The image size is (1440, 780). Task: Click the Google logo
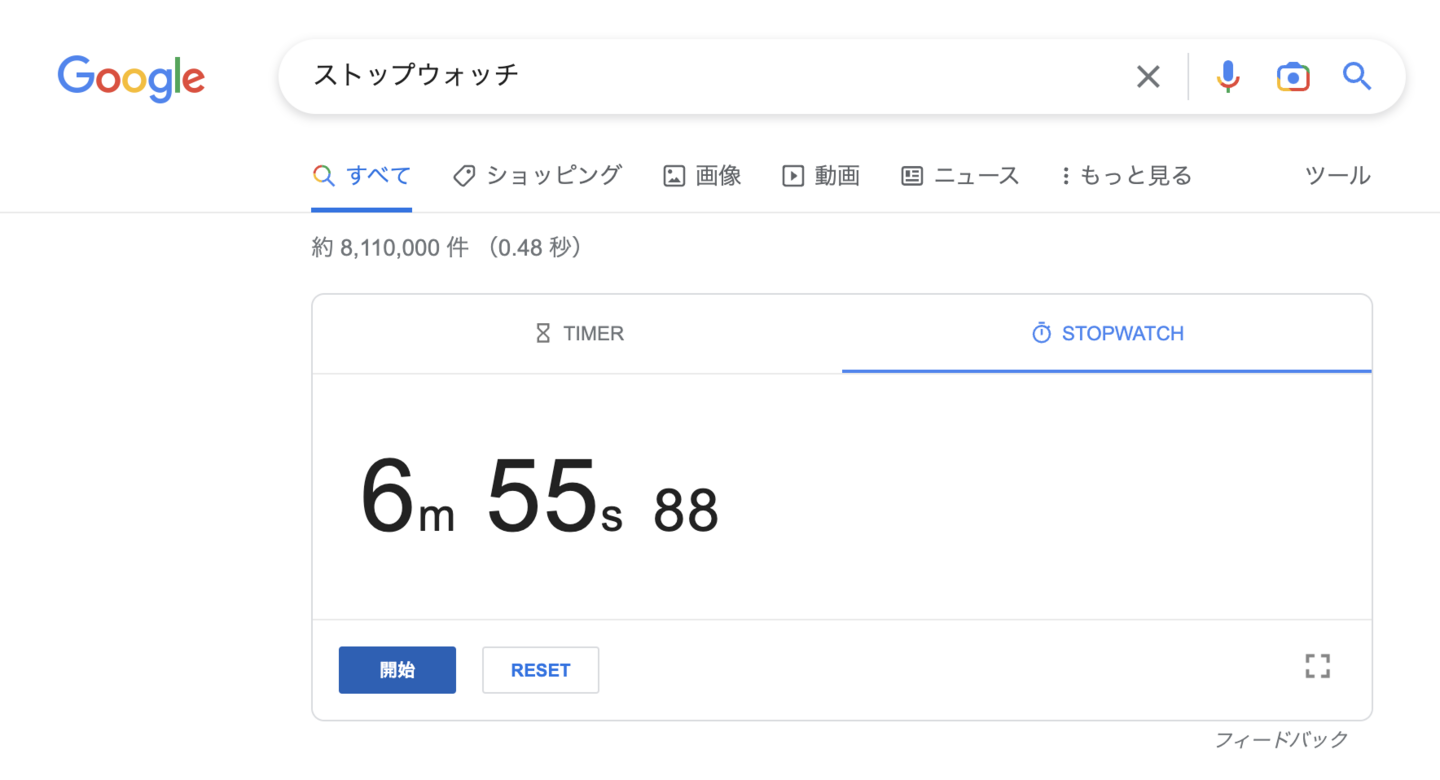pos(131,78)
